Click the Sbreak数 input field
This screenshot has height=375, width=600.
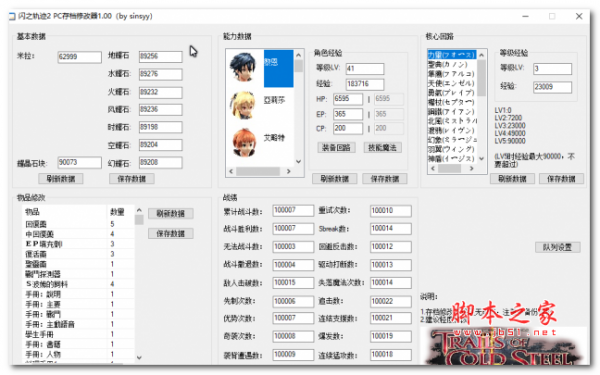coord(391,229)
